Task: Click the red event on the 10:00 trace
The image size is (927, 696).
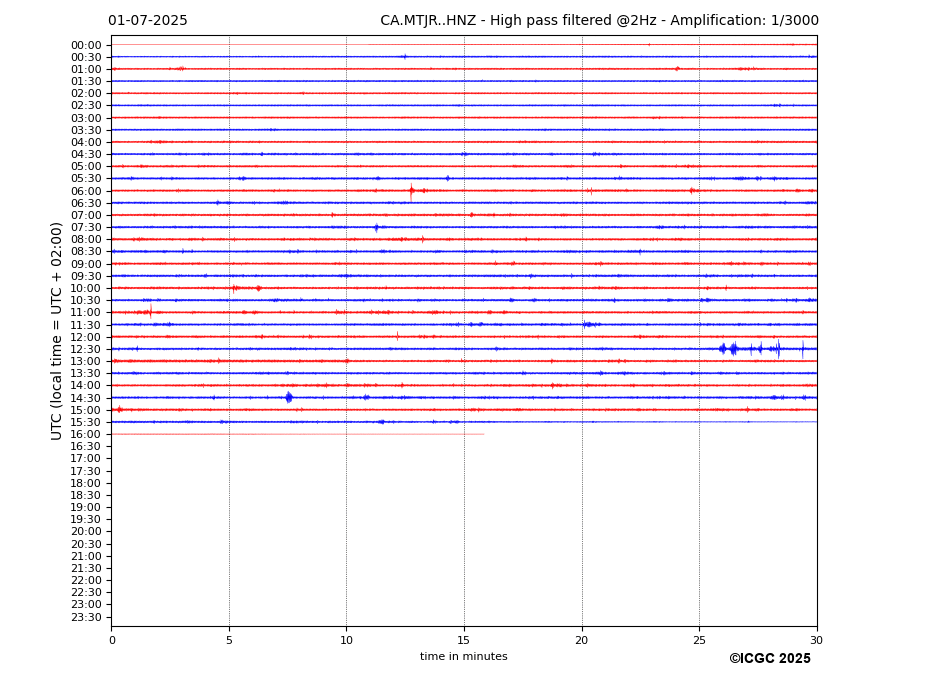Action: pos(235,289)
